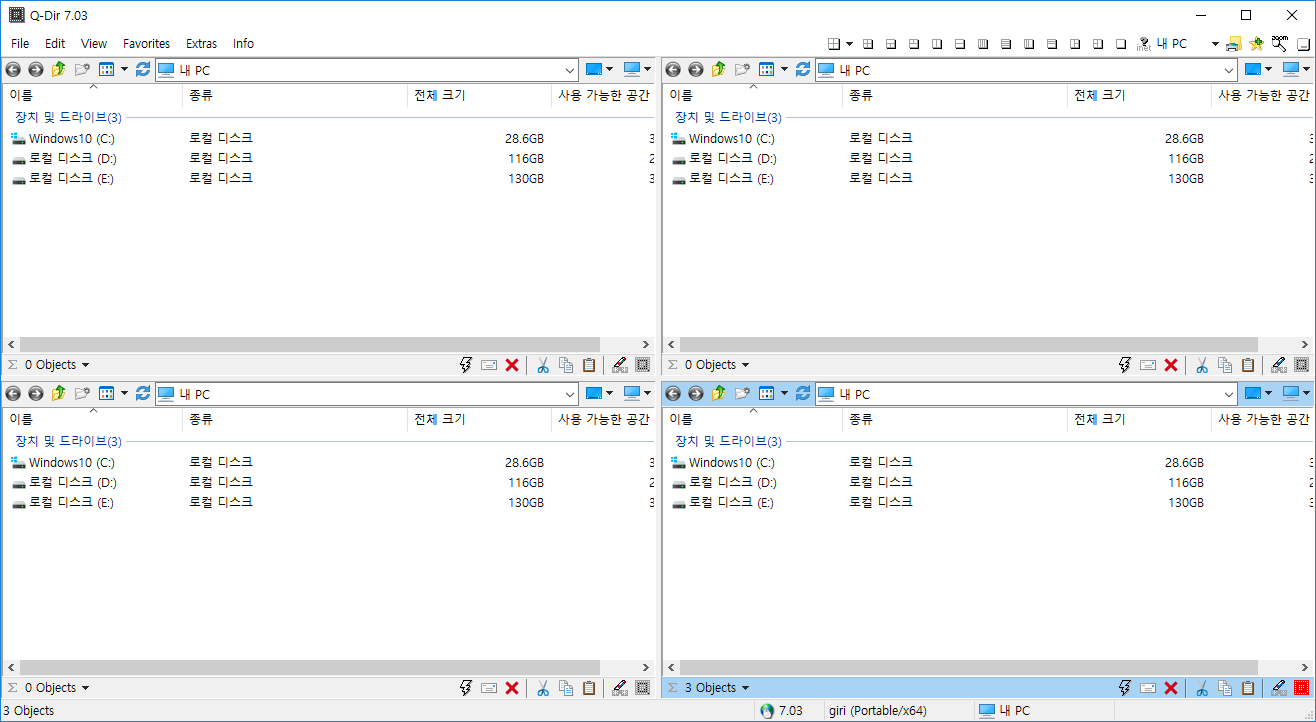Refresh the top-right pane
This screenshot has width=1316, height=722.
click(803, 70)
